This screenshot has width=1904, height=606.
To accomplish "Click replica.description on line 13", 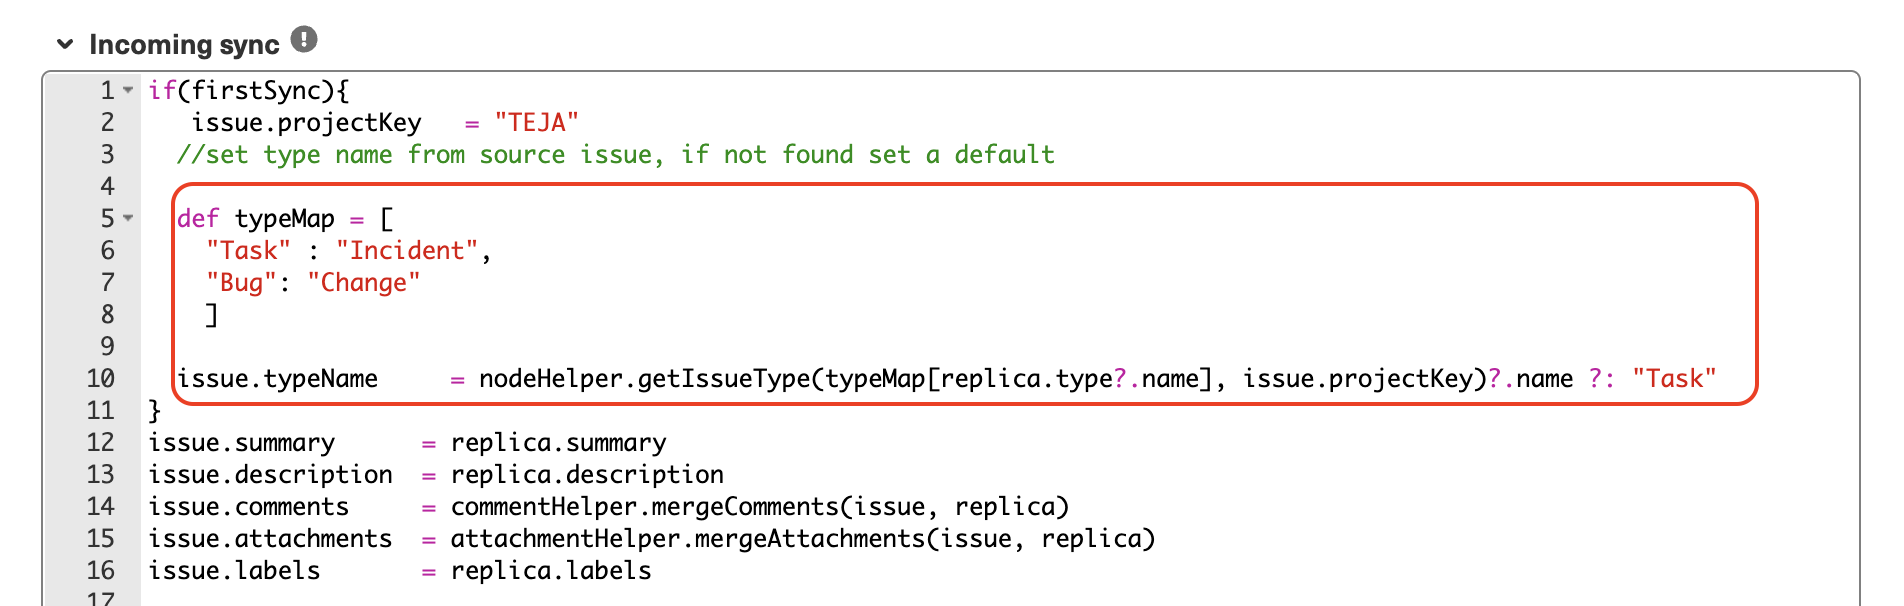I will click(587, 474).
